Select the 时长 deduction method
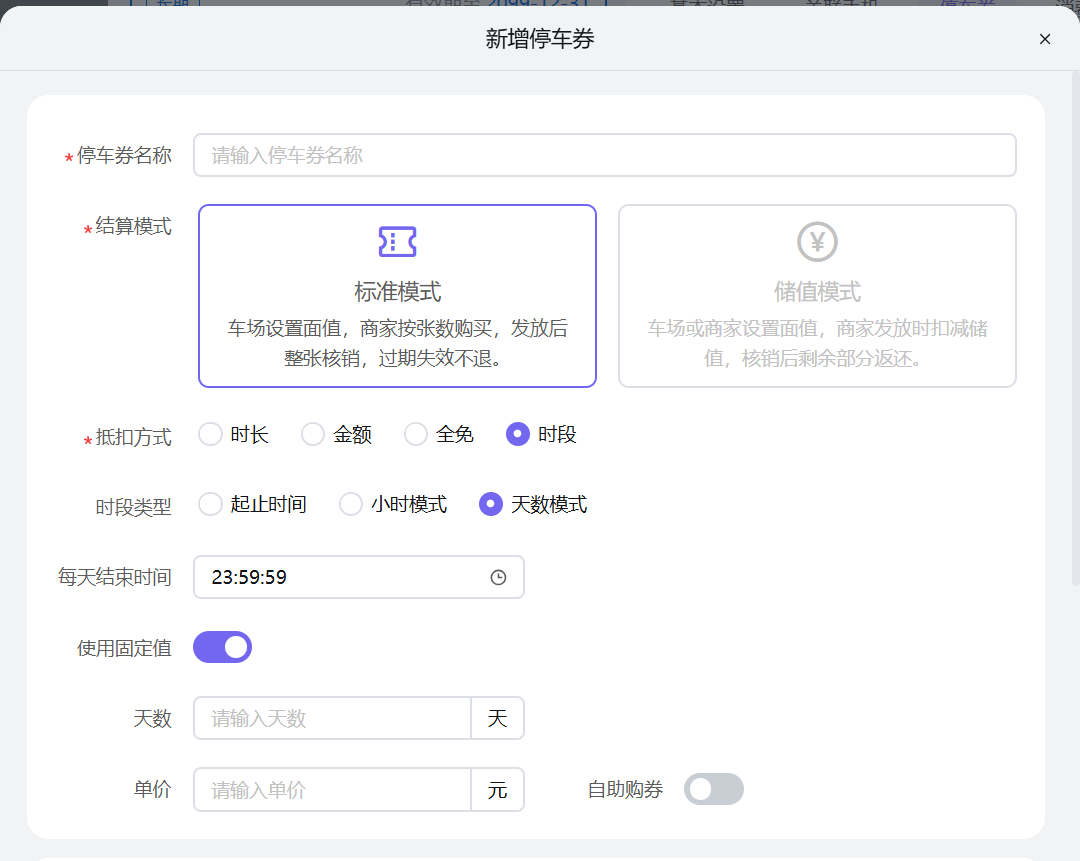1080x861 pixels. [x=210, y=434]
